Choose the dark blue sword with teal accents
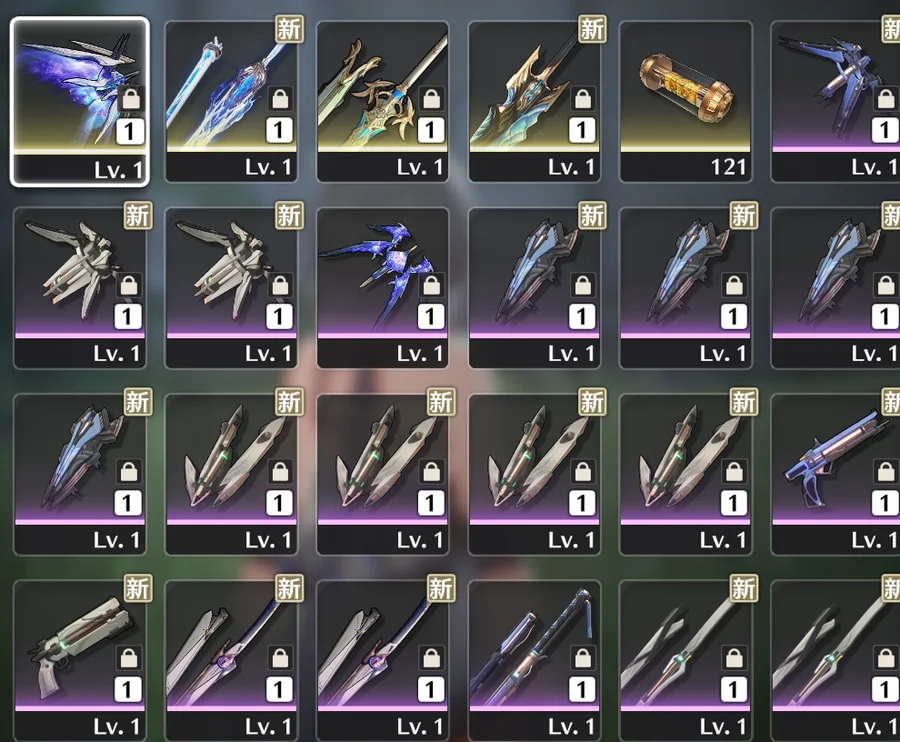The width and height of the screenshot is (900, 742). point(534,661)
